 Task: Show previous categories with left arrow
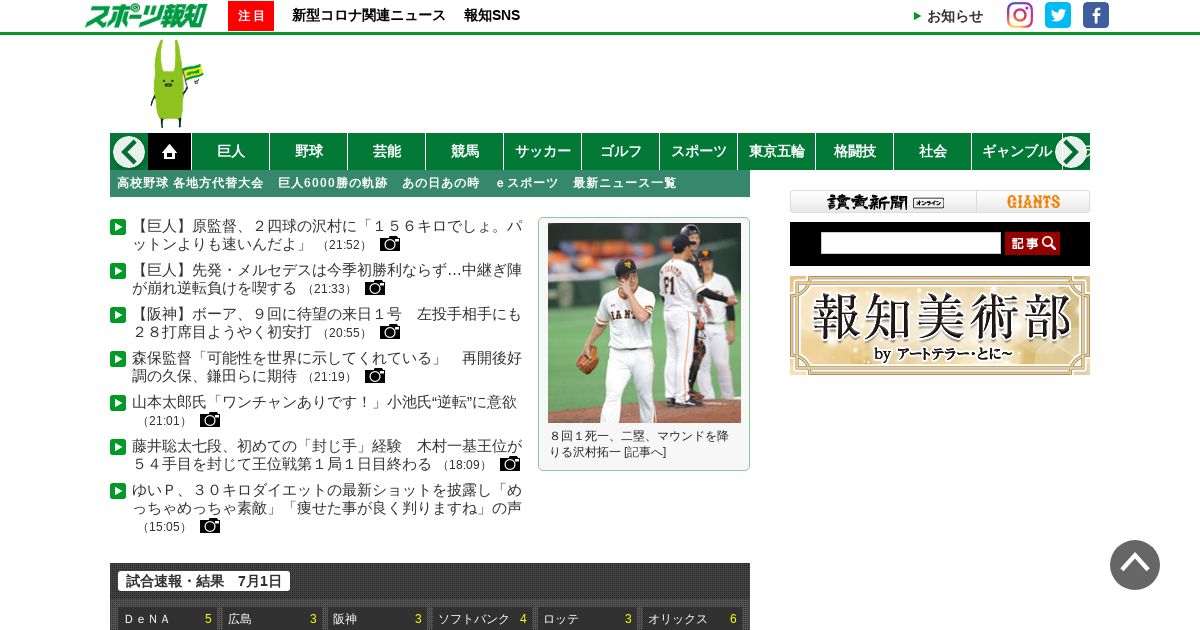[129, 152]
